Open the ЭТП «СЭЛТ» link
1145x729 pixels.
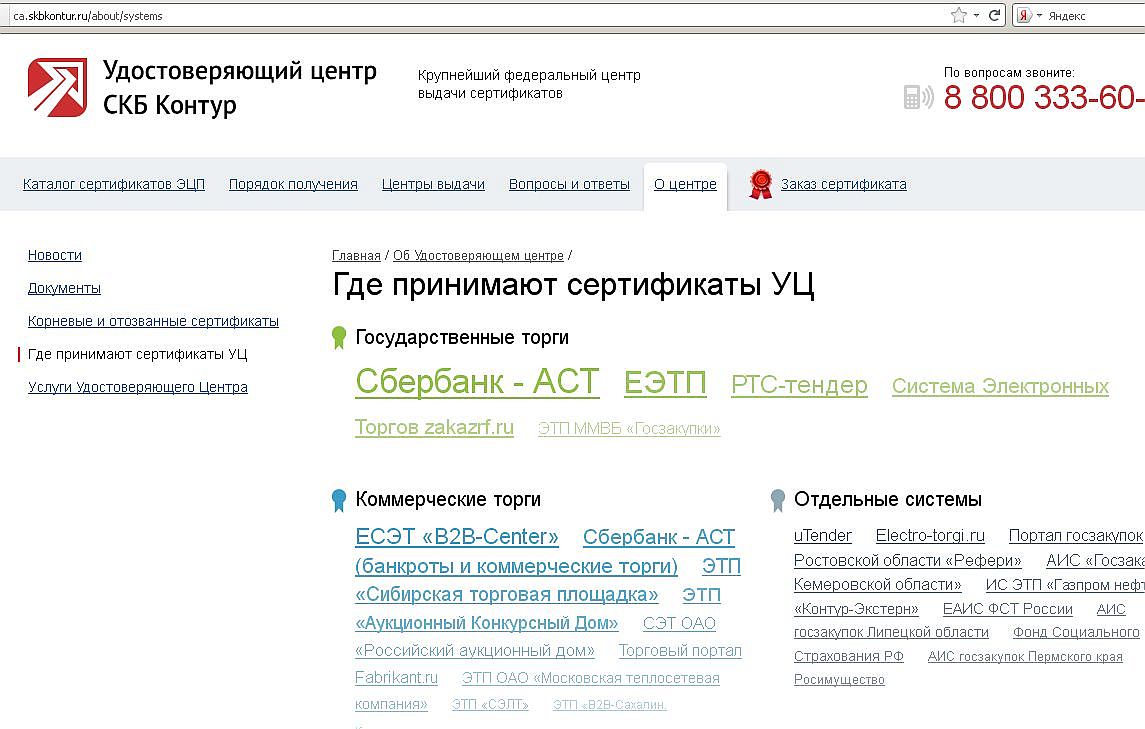(x=490, y=704)
